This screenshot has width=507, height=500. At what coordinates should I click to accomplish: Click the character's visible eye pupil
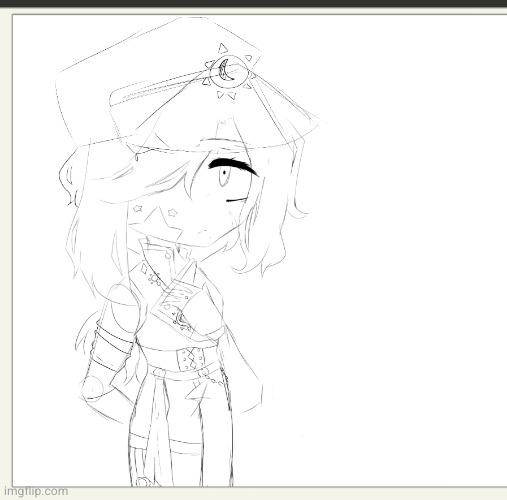point(225,172)
